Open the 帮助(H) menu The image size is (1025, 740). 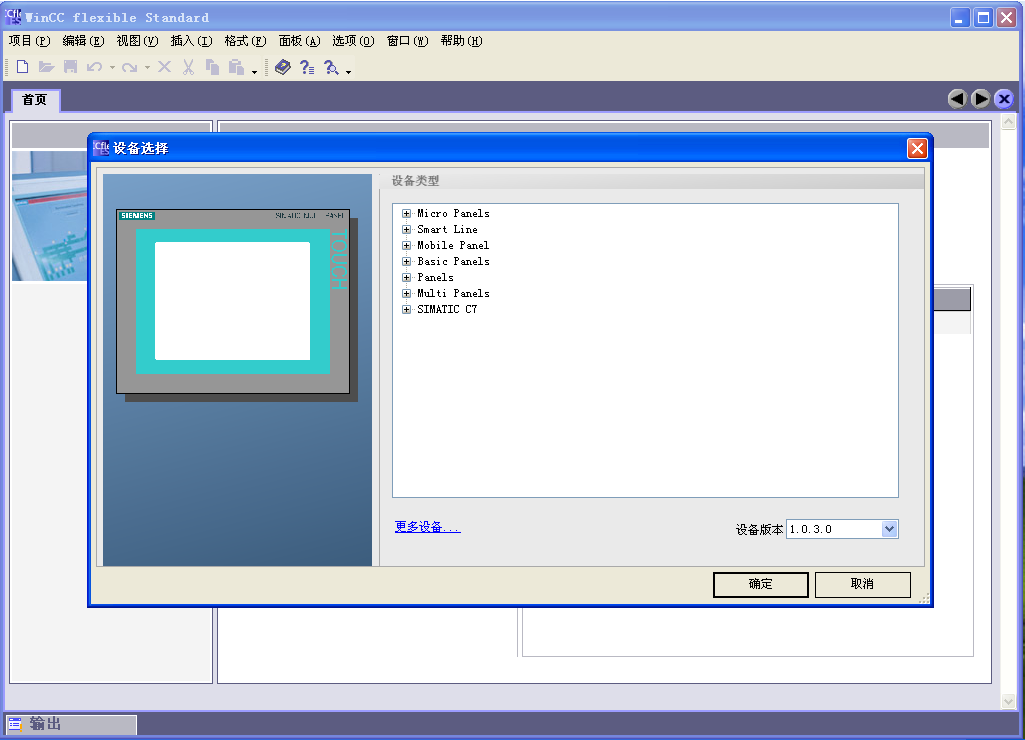click(462, 41)
